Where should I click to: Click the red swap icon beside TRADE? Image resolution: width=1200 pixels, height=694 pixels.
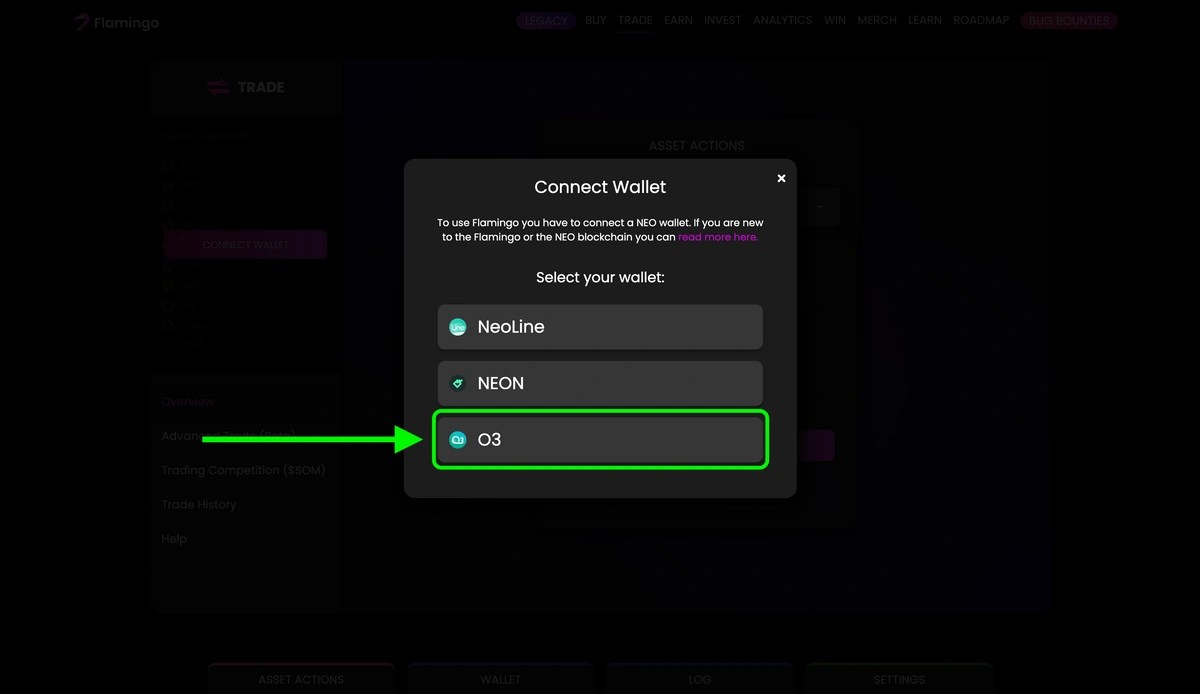coord(217,86)
